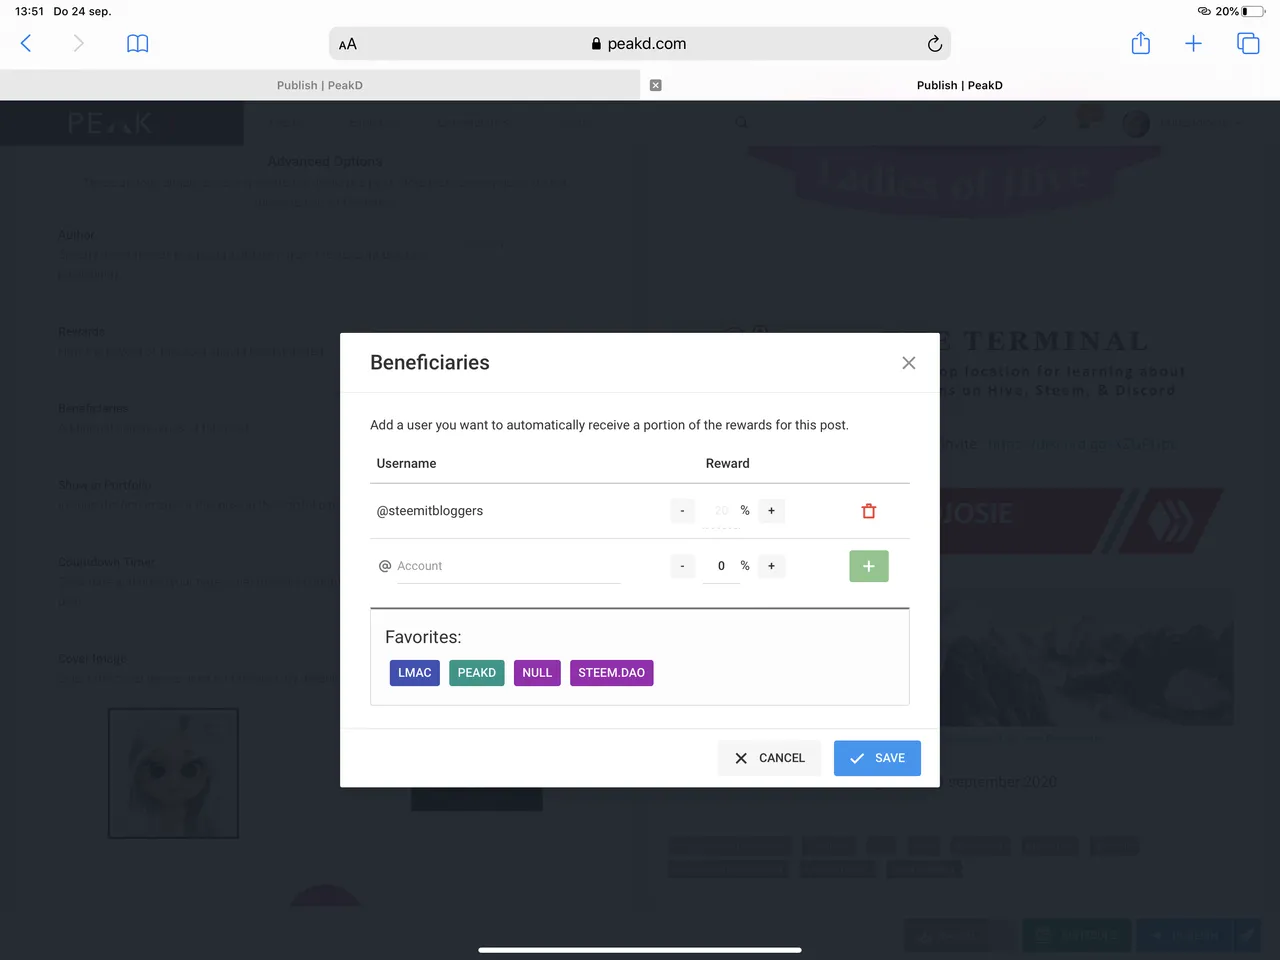The width and height of the screenshot is (1280, 960).
Task: Tap the battery indicator in status bar
Action: 1253,11
